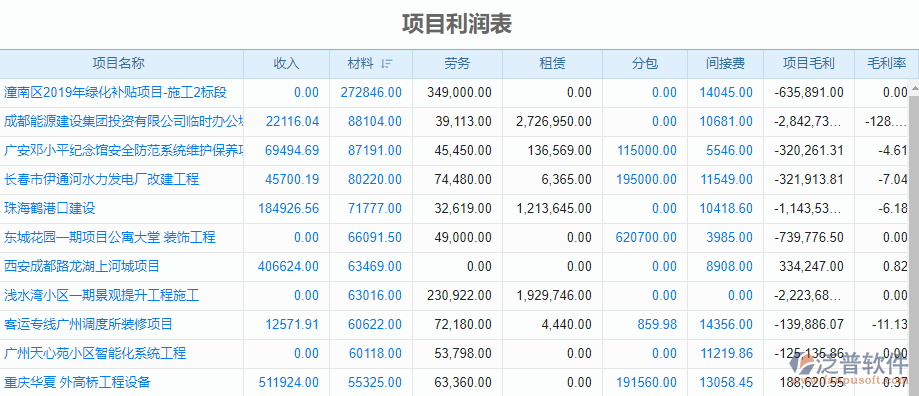Open project 成都能源建设集团投资有限公司临时办公
Viewport: 919px width, 396px height.
[124, 121]
